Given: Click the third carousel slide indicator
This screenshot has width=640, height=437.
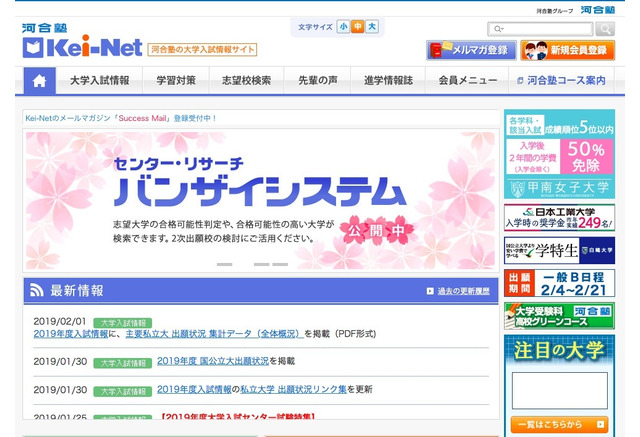Looking at the screenshot, I should pos(262,264).
